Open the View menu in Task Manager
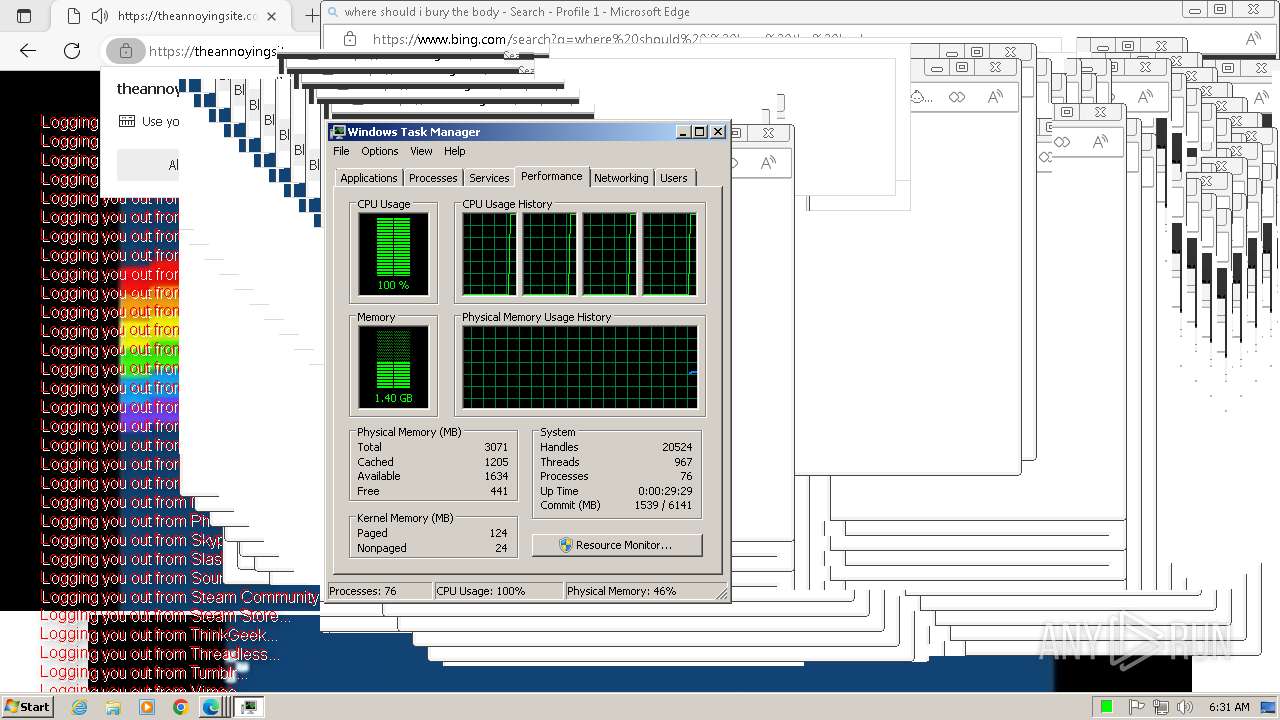The height and width of the screenshot is (720, 1280). (421, 151)
